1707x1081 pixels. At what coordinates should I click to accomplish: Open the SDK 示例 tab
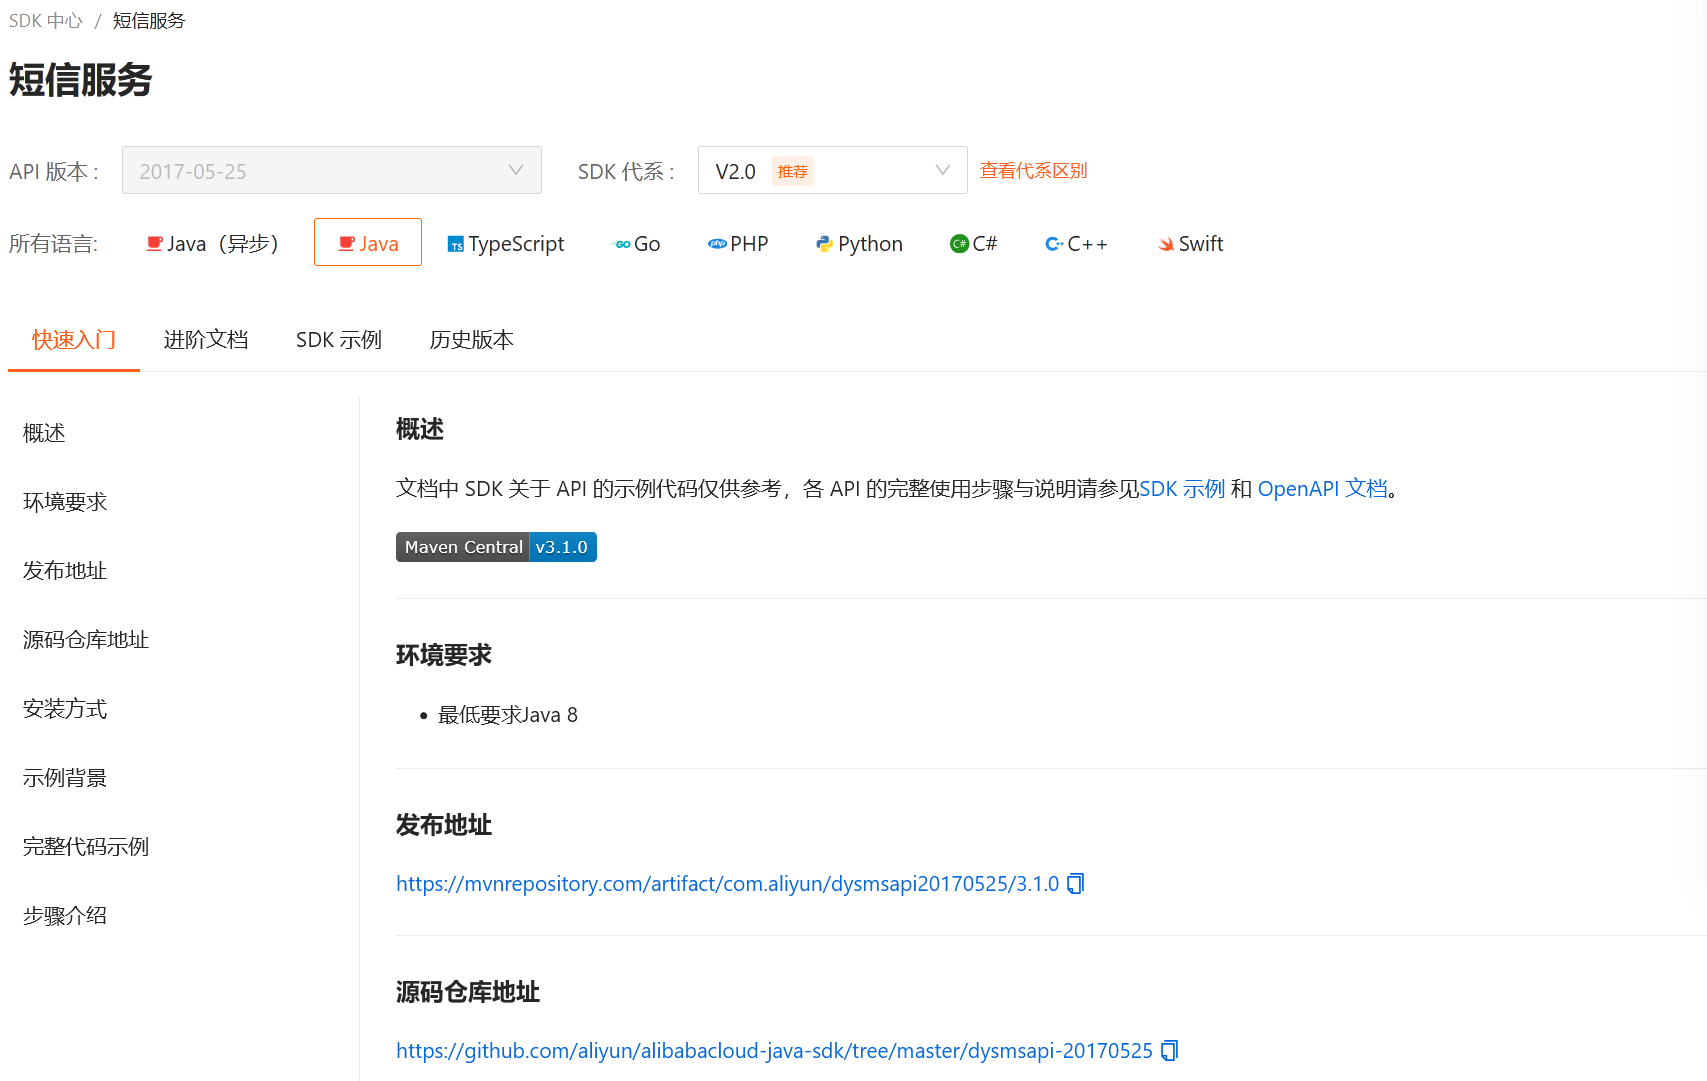coord(339,340)
